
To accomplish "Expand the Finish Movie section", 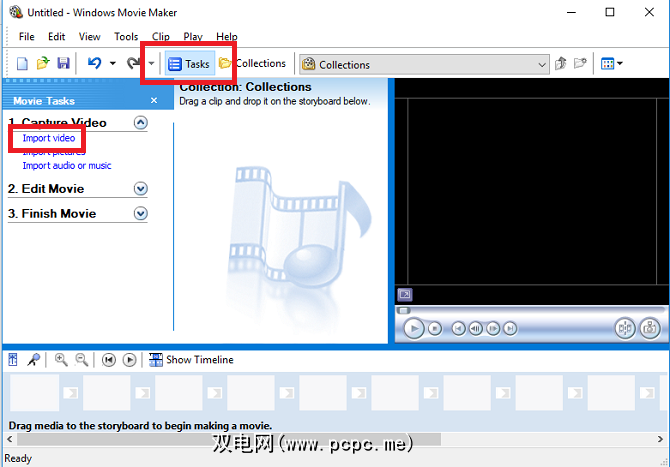I will click(141, 213).
